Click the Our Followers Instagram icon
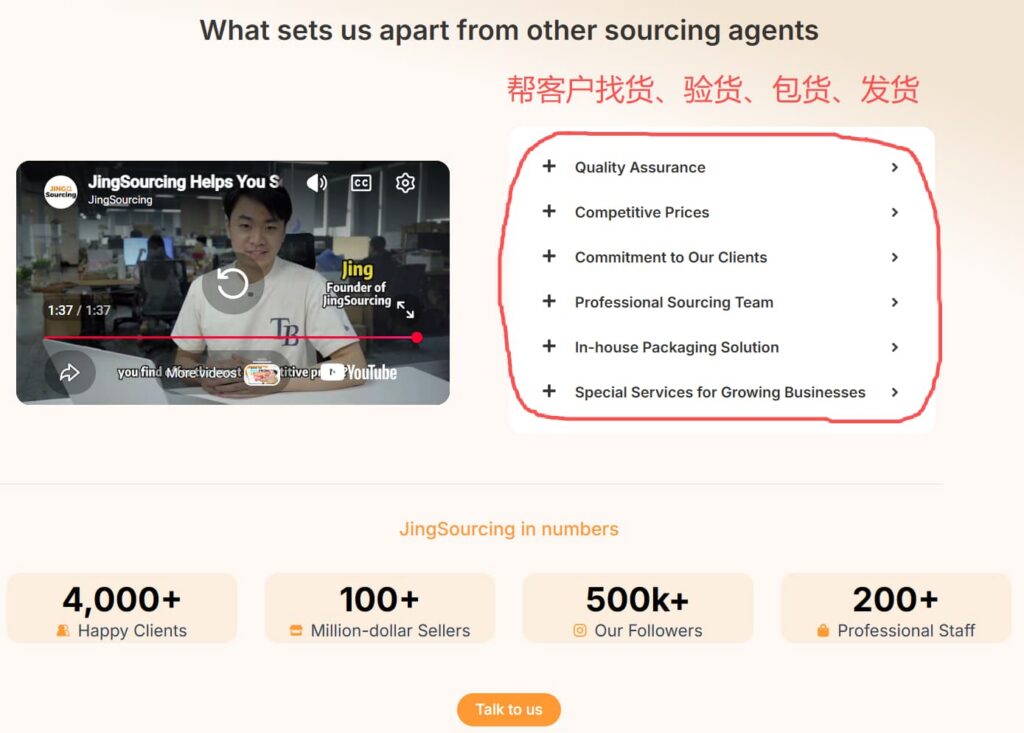Image resolution: width=1024 pixels, height=733 pixels. [580, 630]
